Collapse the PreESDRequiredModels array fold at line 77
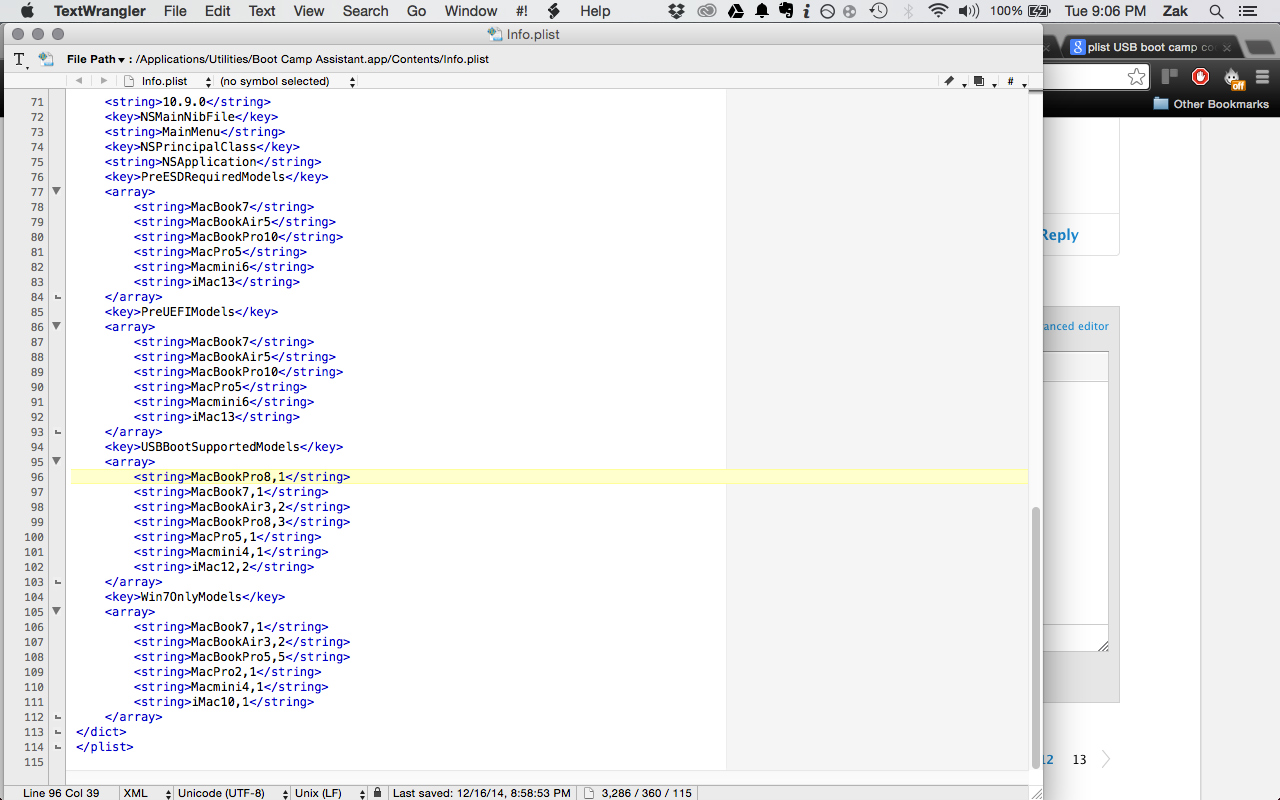Screen dimensions: 1280x800 tap(57, 192)
